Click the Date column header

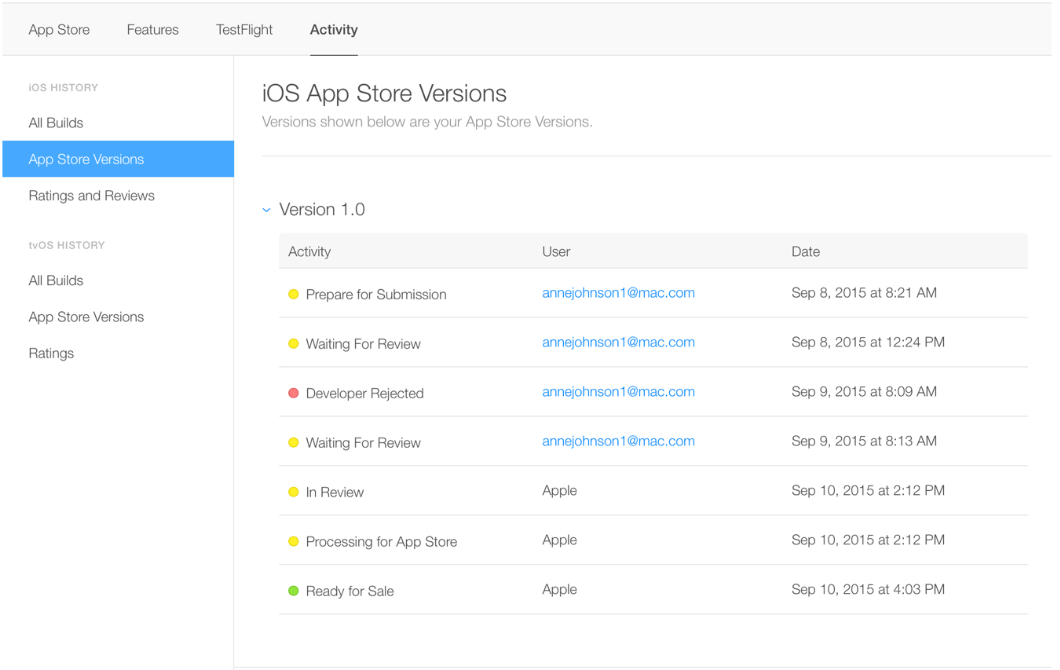[x=805, y=251]
